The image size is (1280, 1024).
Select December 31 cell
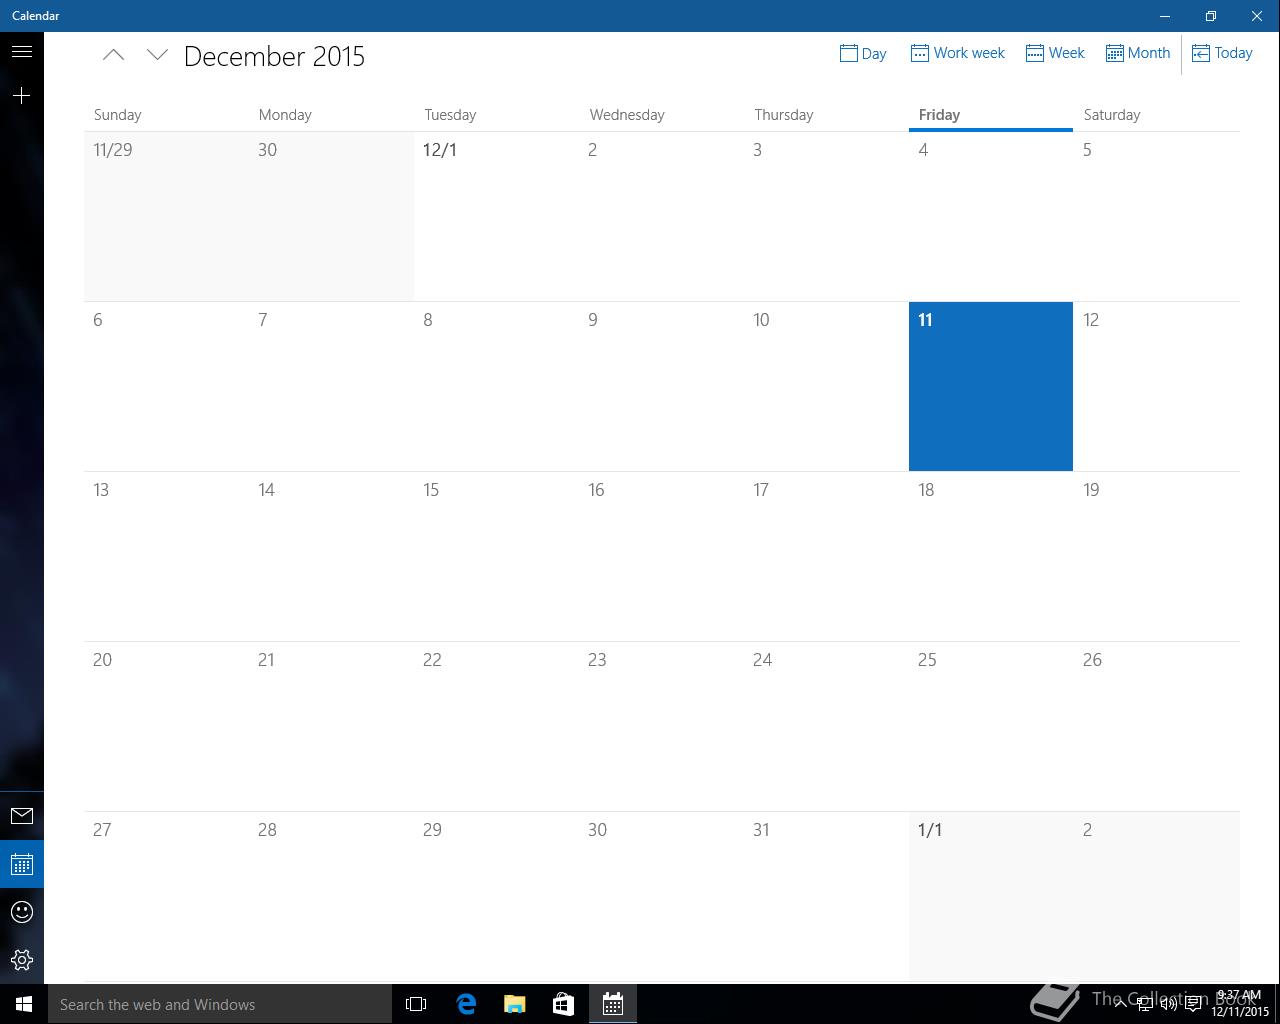pyautogui.click(x=826, y=897)
